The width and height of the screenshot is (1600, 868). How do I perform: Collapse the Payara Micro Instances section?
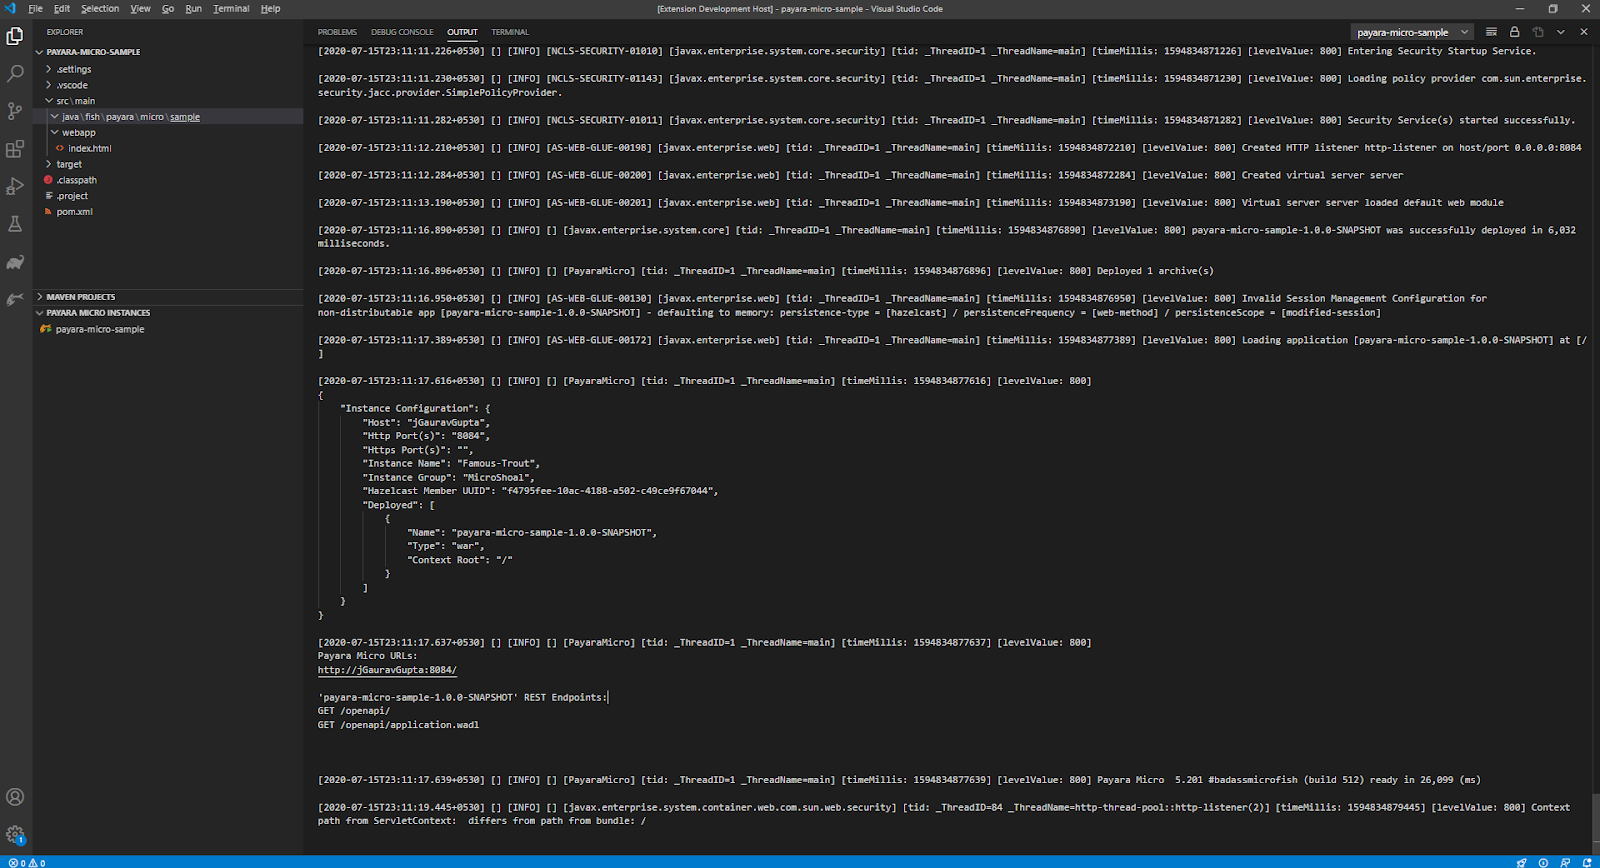pyautogui.click(x=97, y=313)
